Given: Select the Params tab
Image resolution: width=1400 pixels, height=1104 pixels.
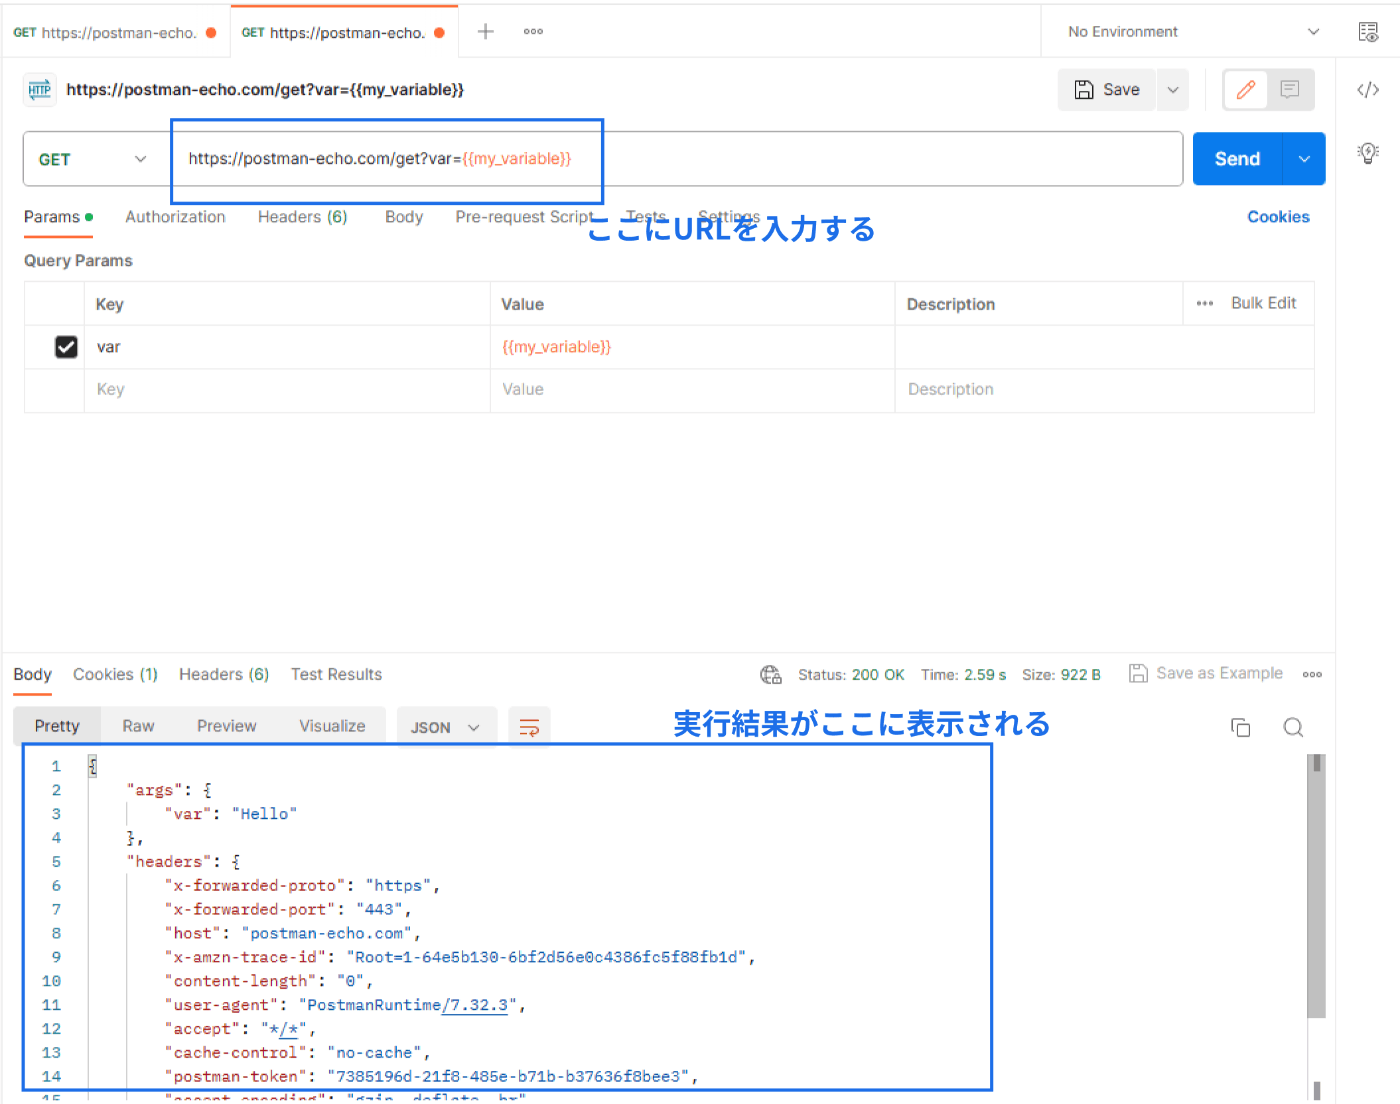Looking at the screenshot, I should (58, 217).
